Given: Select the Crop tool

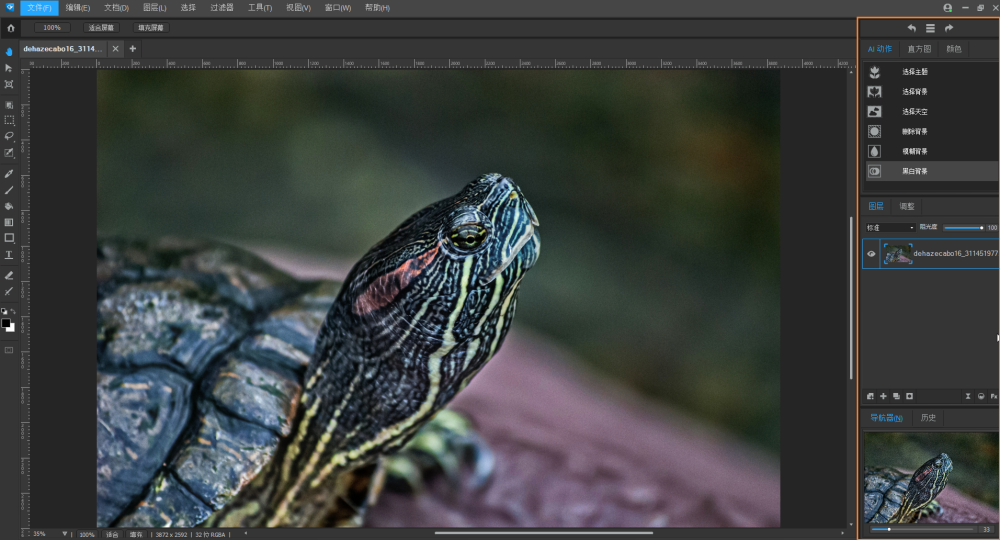Looking at the screenshot, I should pos(9,85).
